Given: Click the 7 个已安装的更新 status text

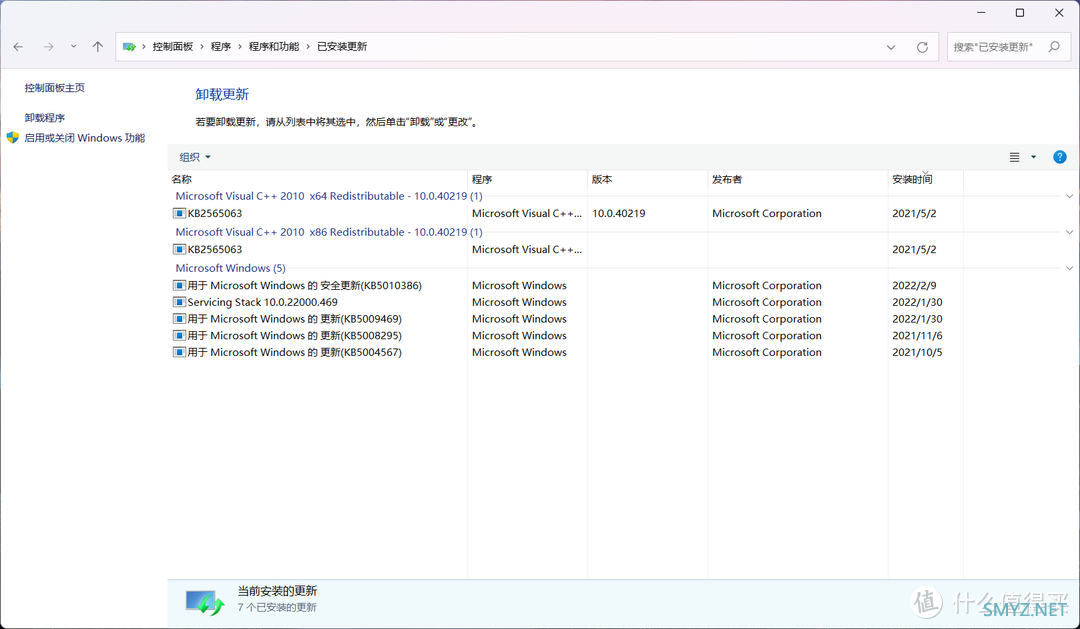Looking at the screenshot, I should click(277, 608).
